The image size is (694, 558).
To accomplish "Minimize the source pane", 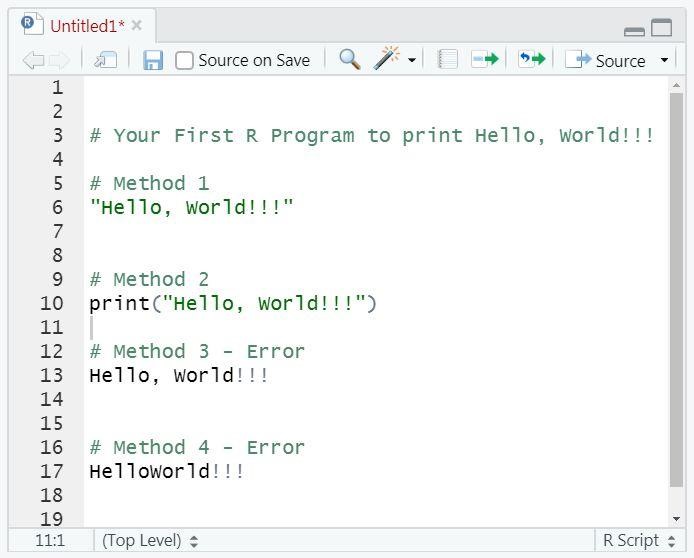I will coord(634,31).
